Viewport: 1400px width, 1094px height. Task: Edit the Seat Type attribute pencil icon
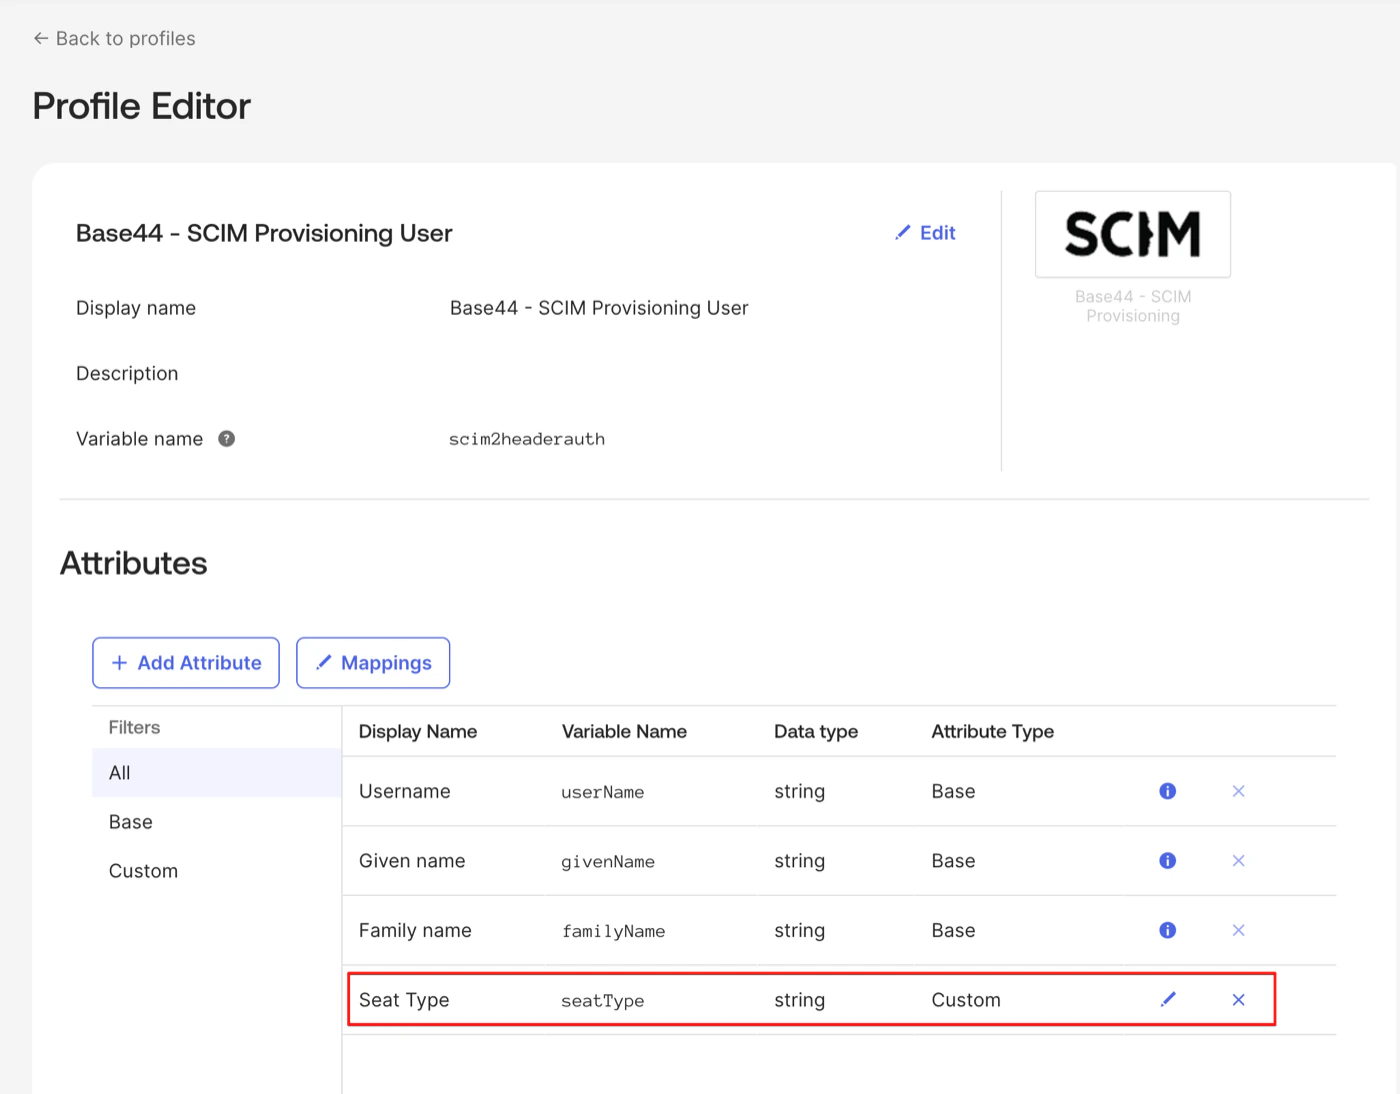coord(1167,999)
